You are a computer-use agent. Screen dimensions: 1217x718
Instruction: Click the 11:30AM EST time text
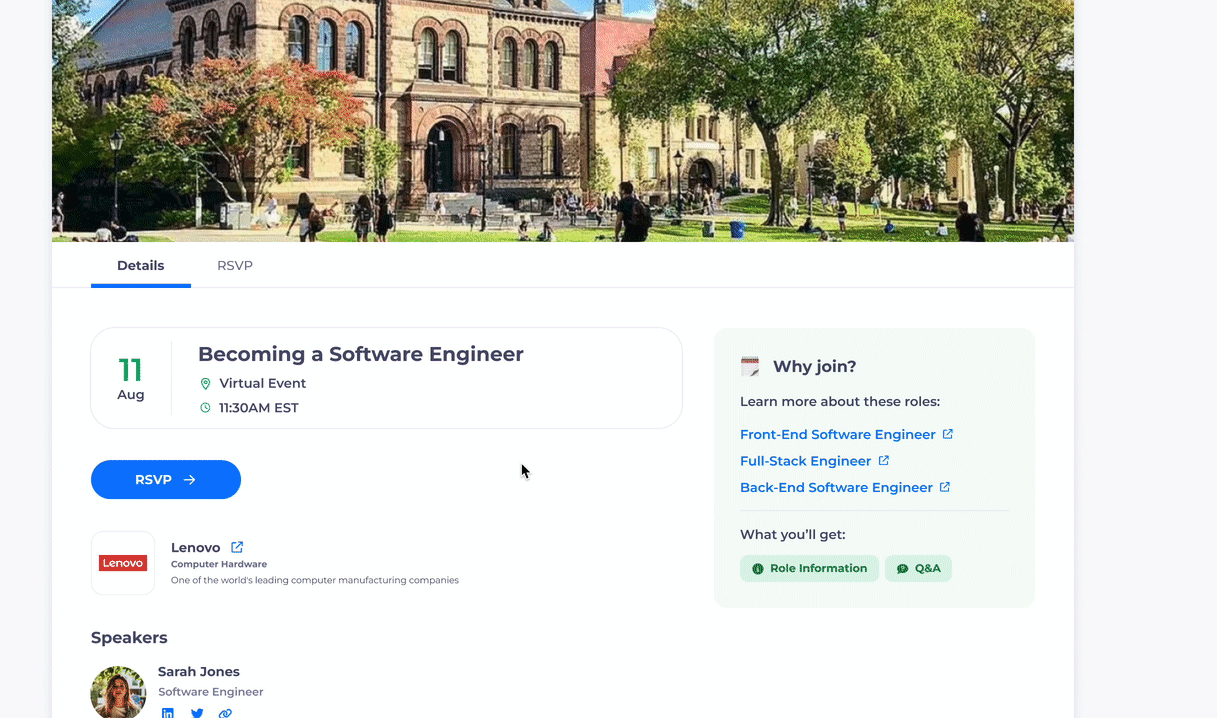pos(259,408)
